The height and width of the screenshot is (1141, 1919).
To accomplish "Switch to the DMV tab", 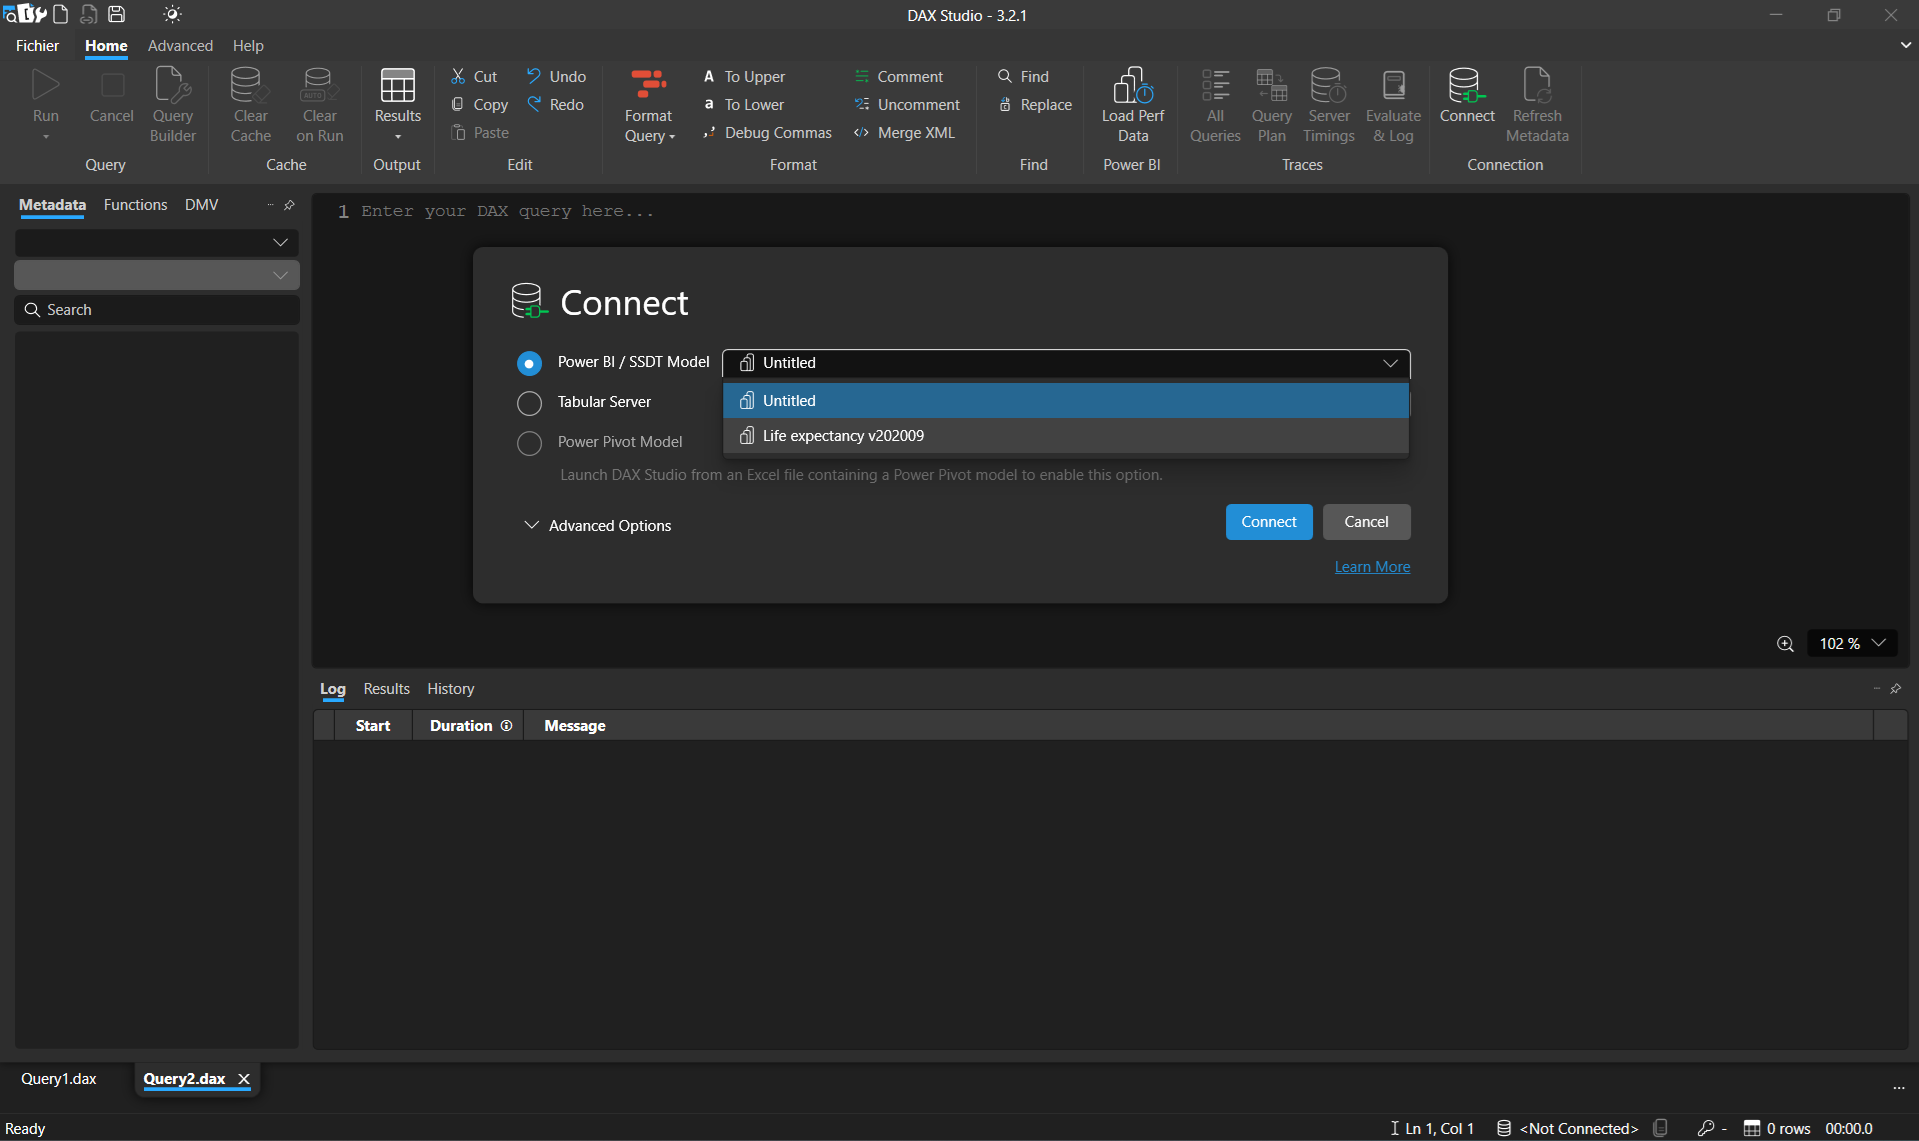I will click(201, 204).
